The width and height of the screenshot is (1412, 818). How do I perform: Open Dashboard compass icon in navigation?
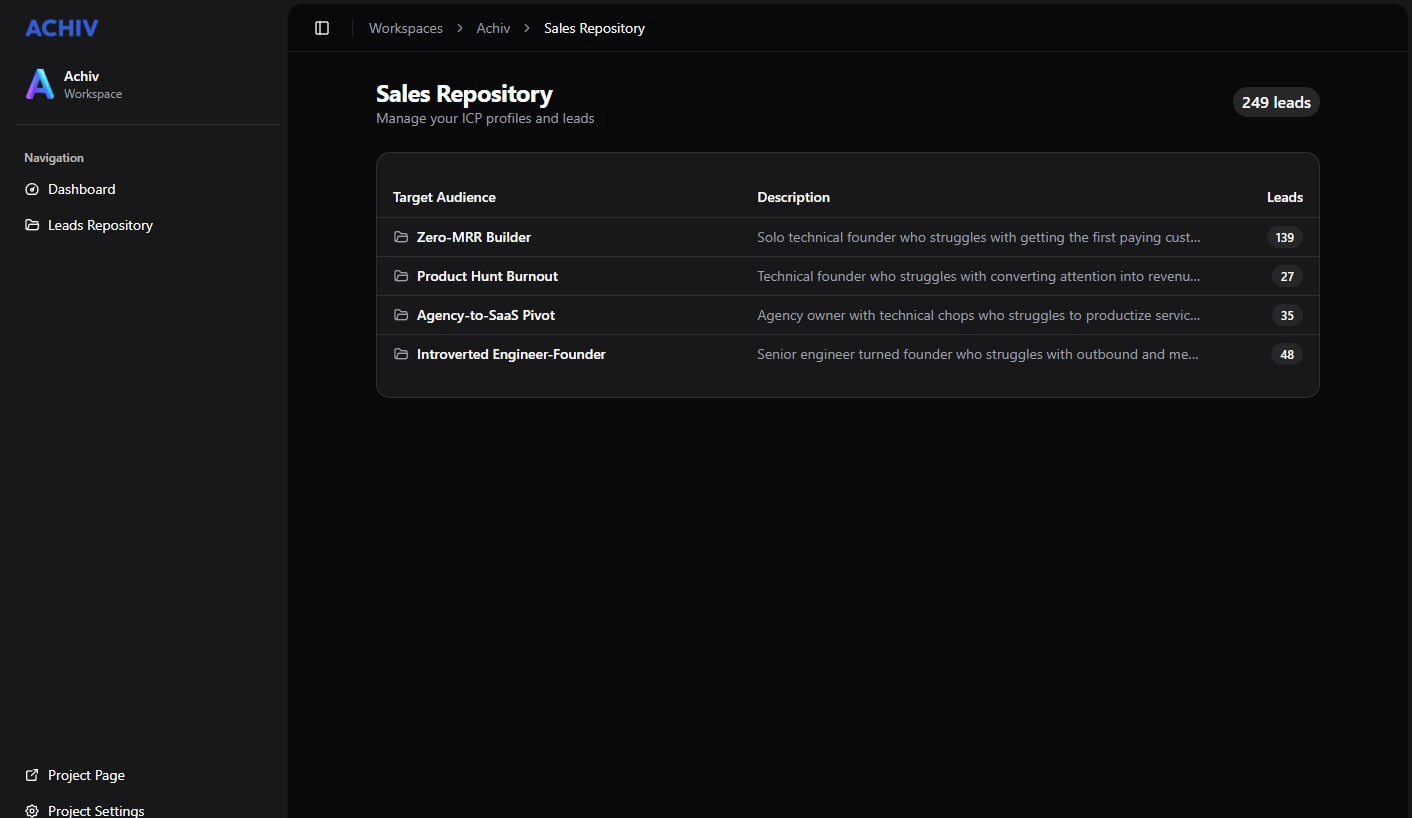[32, 189]
